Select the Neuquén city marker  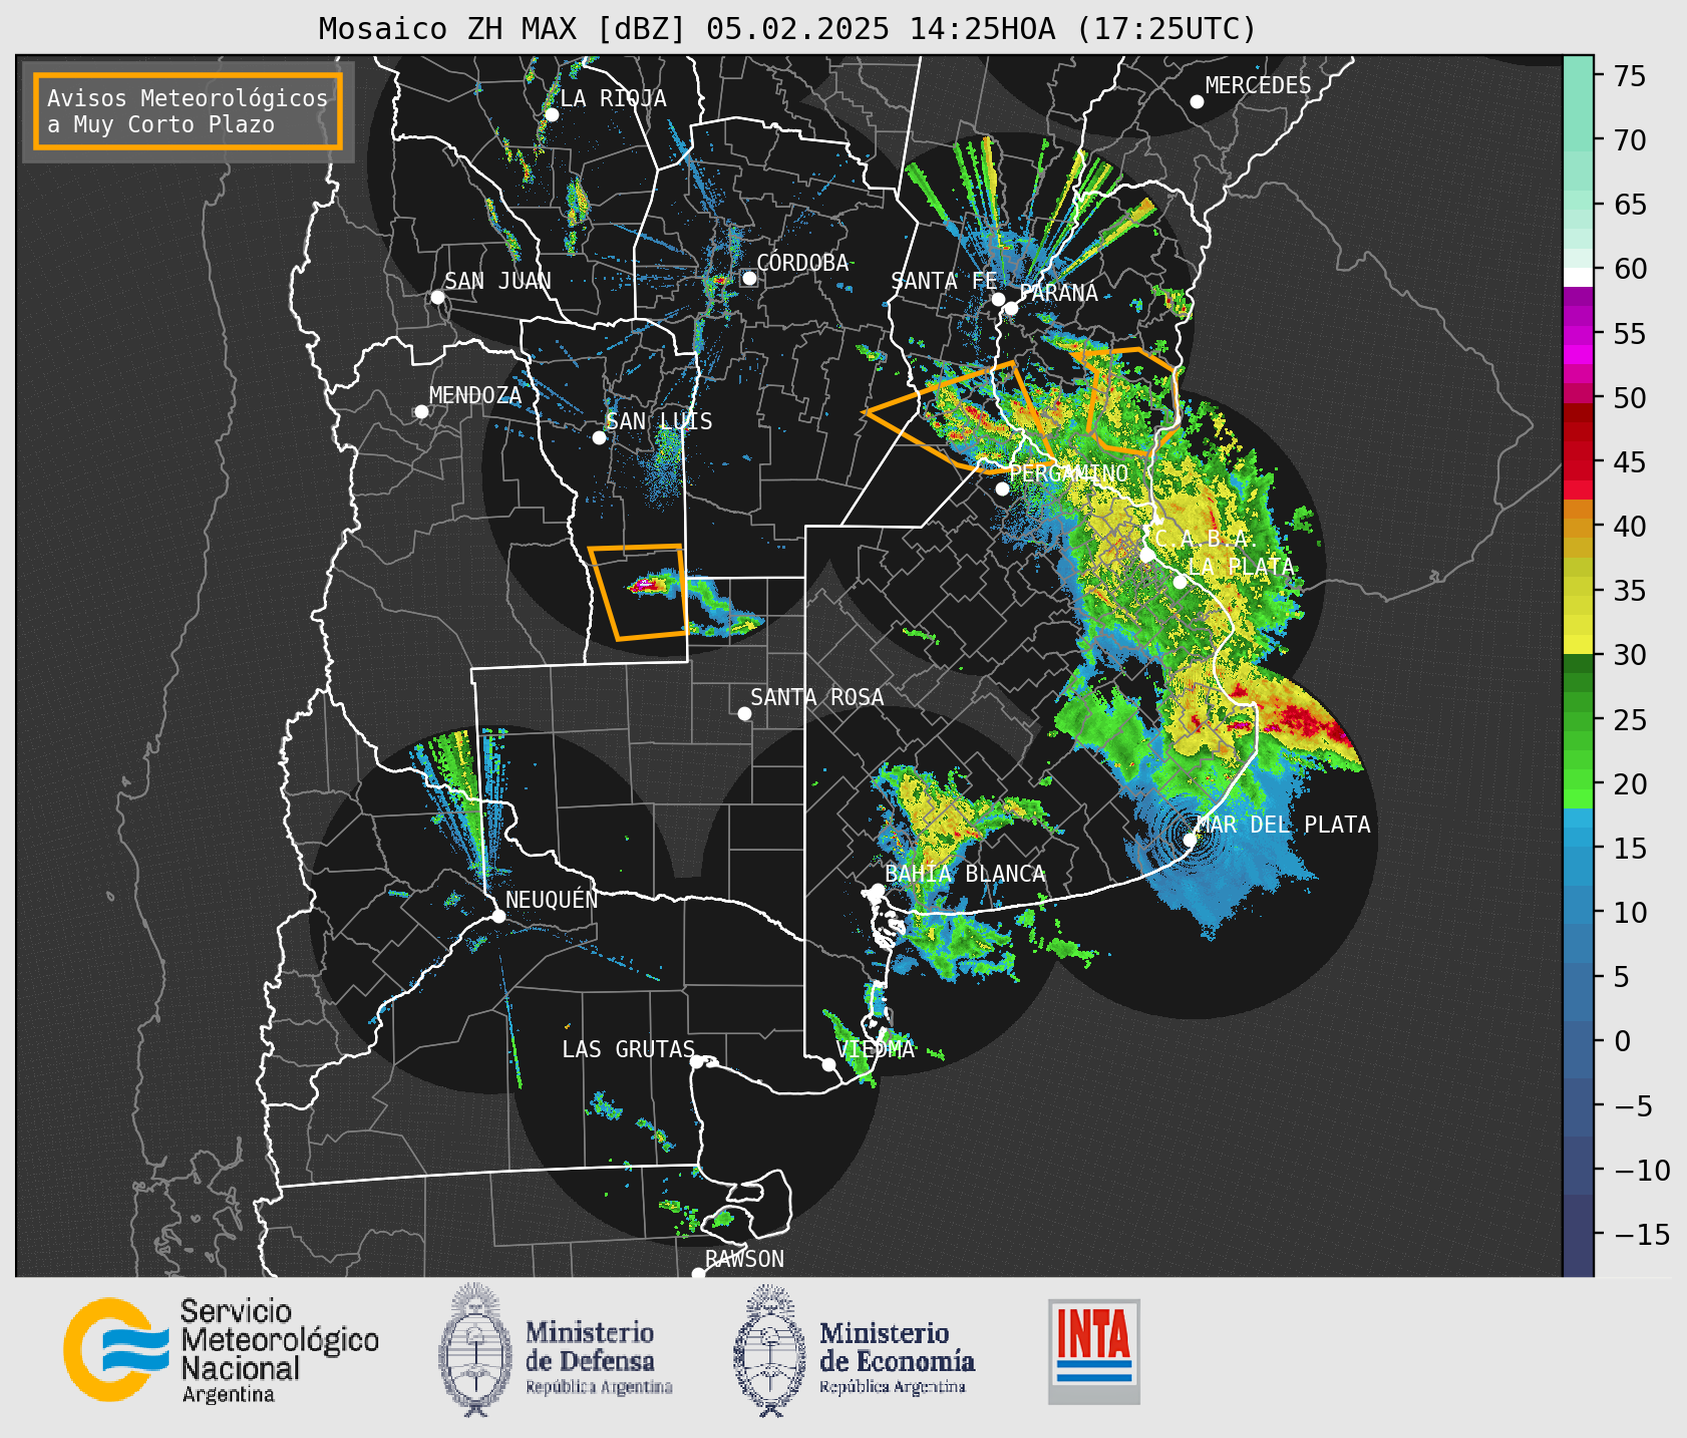point(498,916)
